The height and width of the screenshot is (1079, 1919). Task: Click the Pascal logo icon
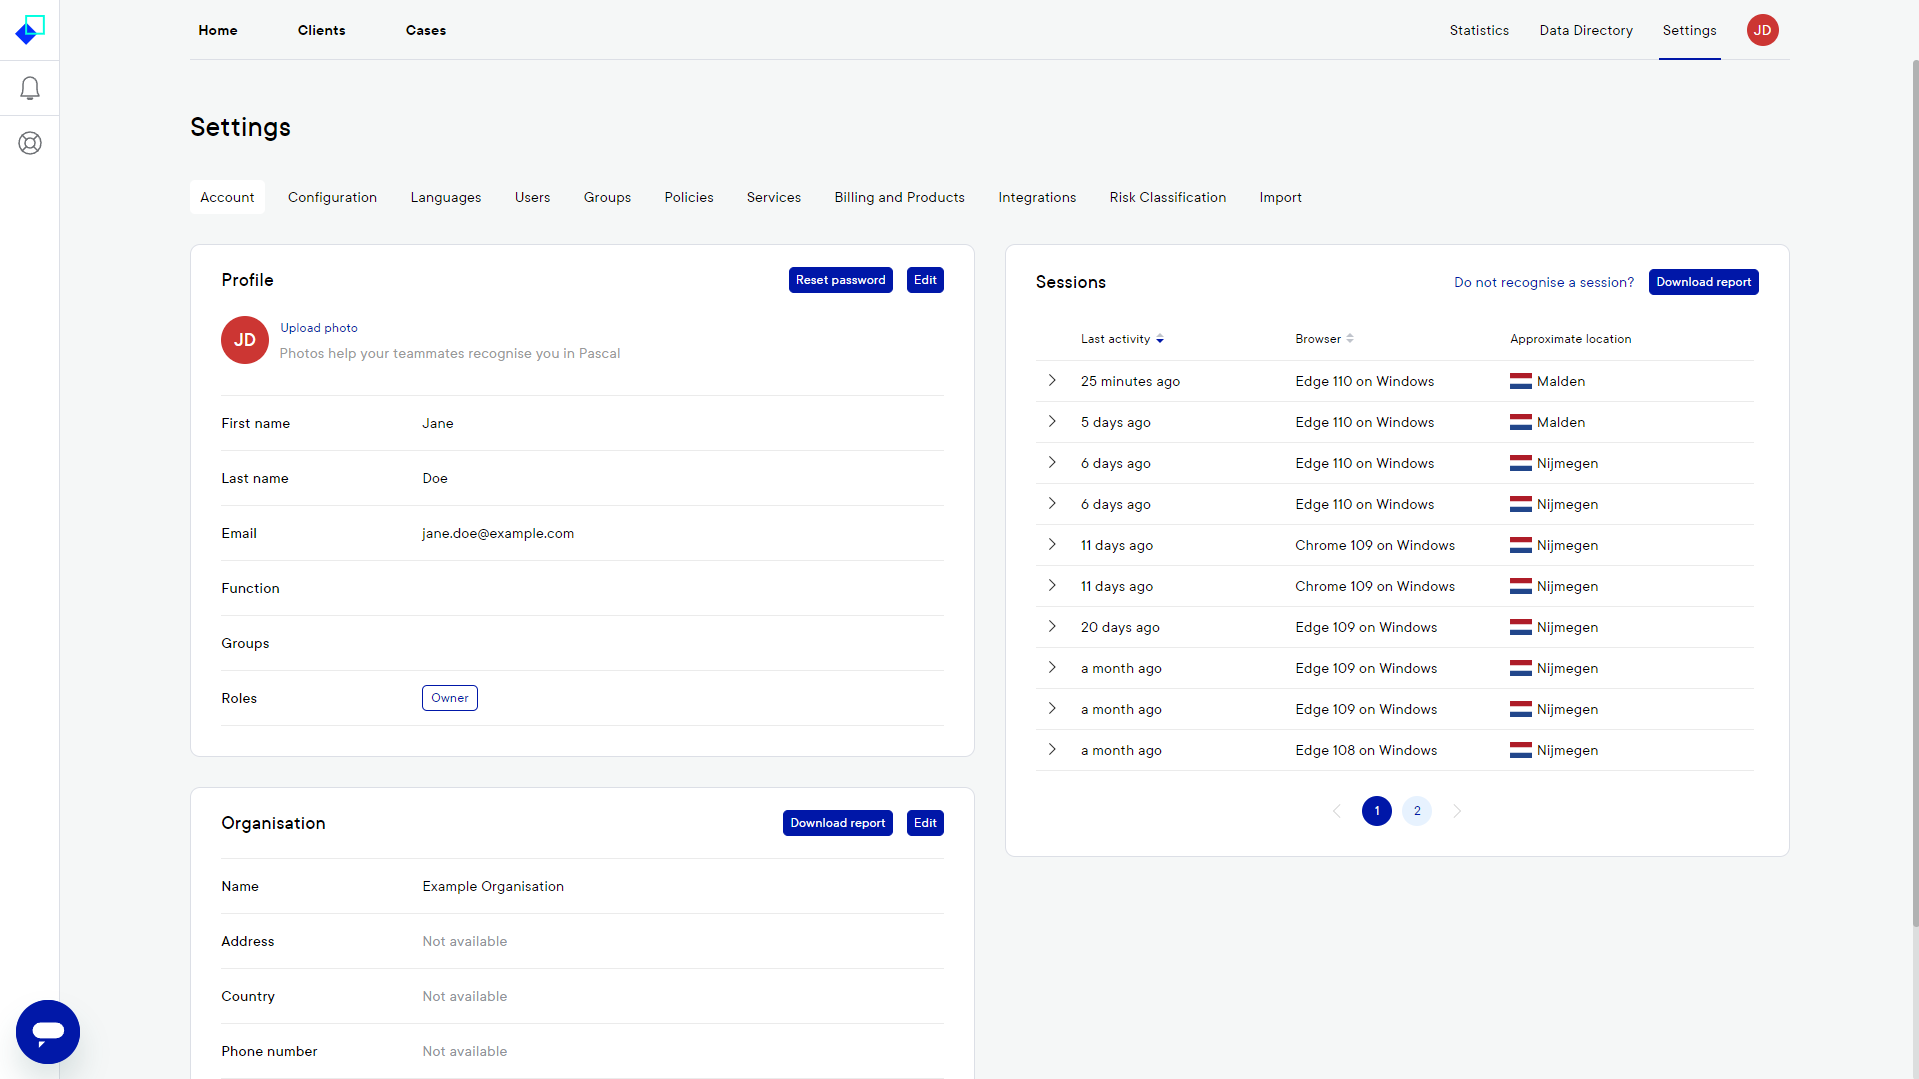(x=30, y=30)
